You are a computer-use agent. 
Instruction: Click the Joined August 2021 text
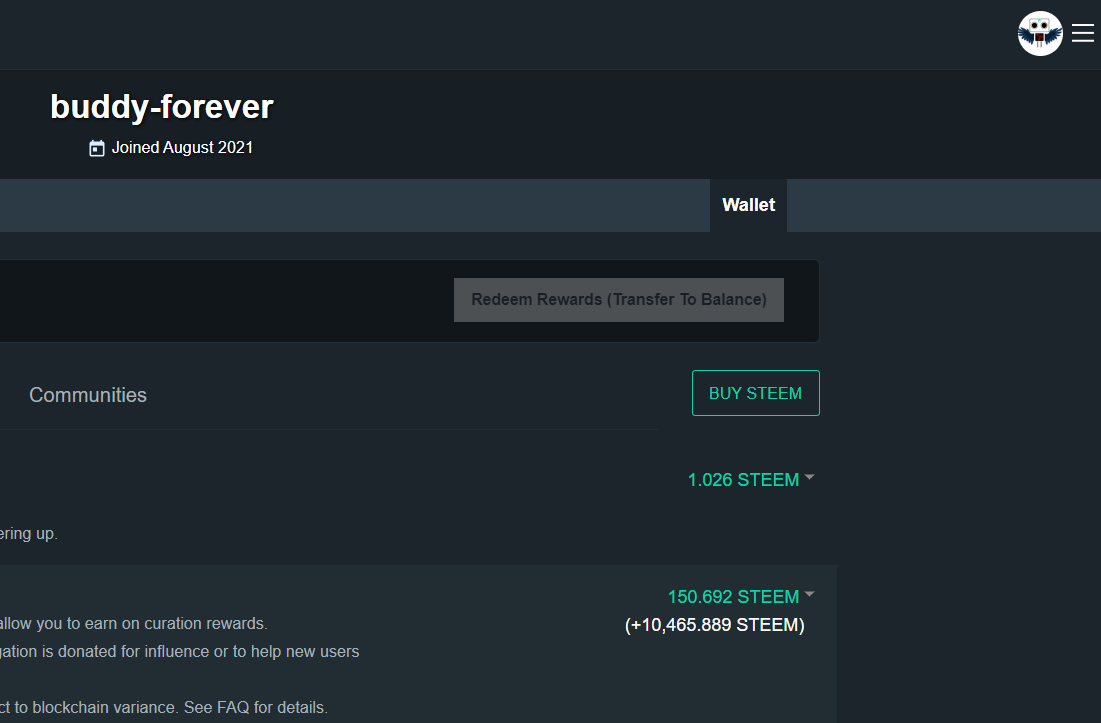pos(183,147)
